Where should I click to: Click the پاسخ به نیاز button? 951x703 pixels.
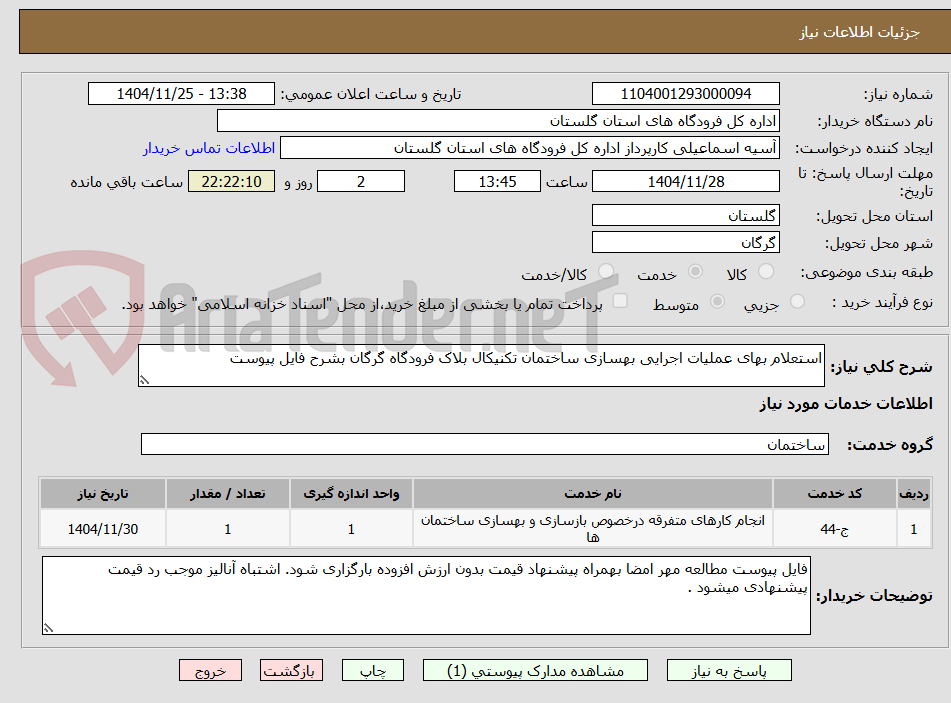pyautogui.click(x=729, y=670)
